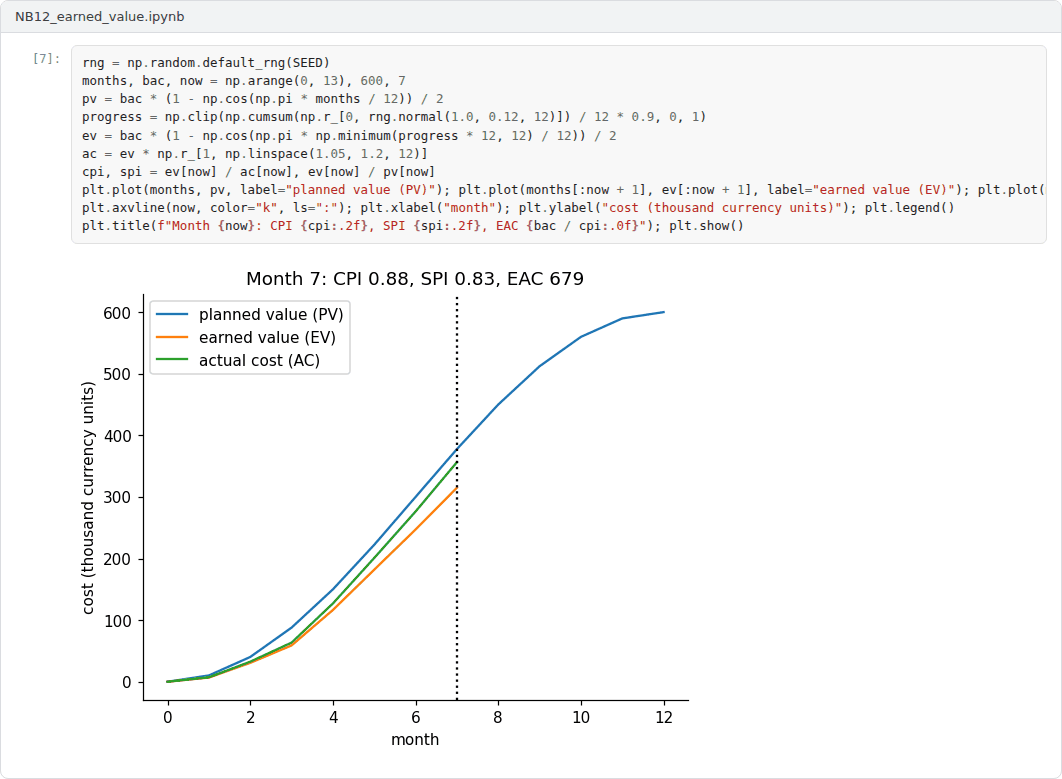Click the 'cpi, spi =' code line
The image size is (1062, 779).
click(x=258, y=172)
